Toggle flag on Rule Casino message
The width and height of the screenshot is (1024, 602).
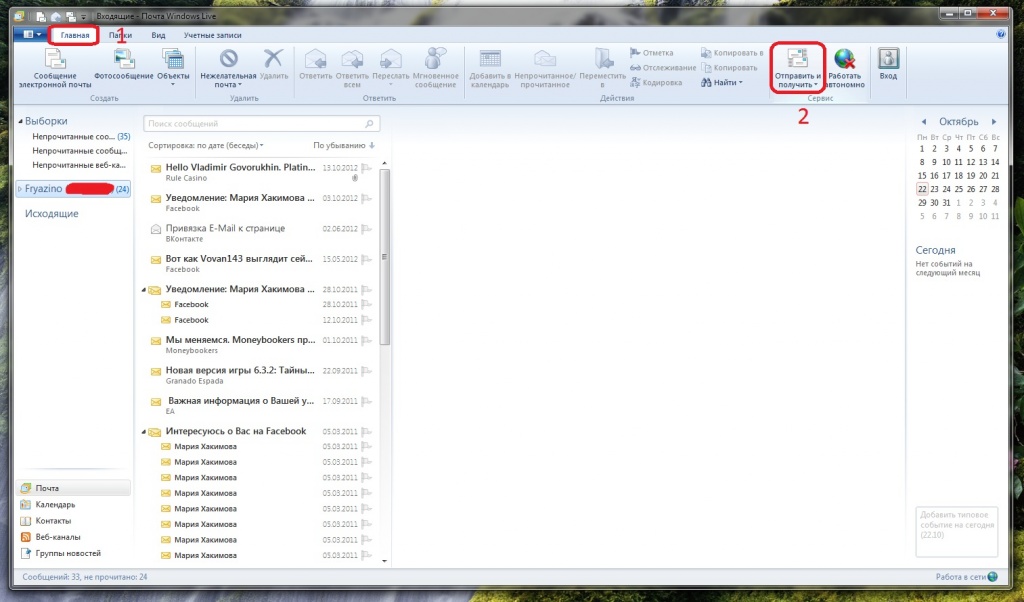366,168
